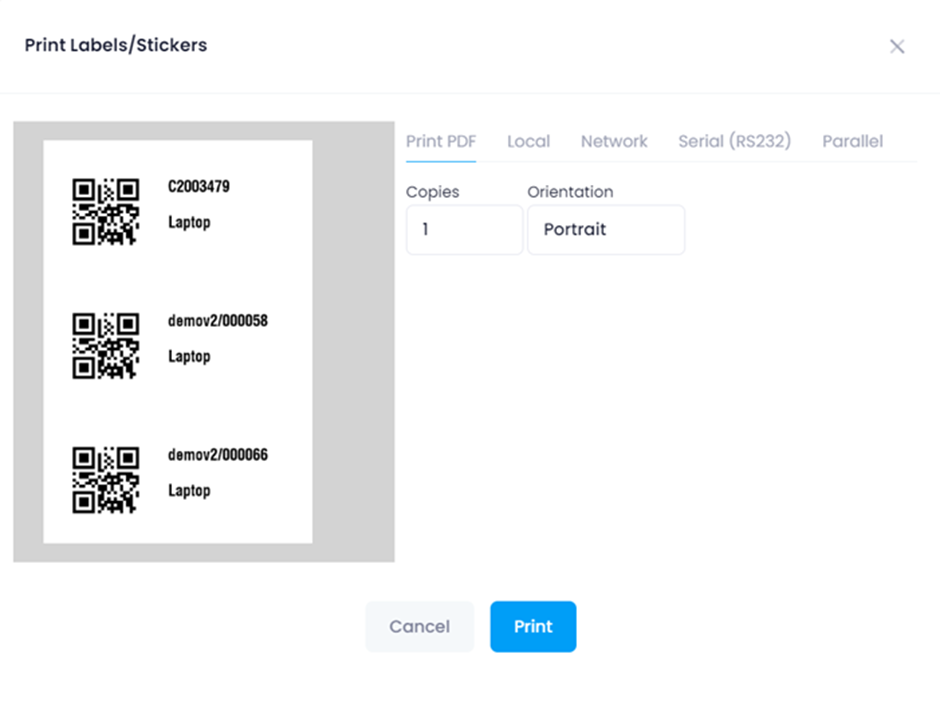Click the Orientation field label
Image resolution: width=940 pixels, height=713 pixels.
(x=570, y=192)
